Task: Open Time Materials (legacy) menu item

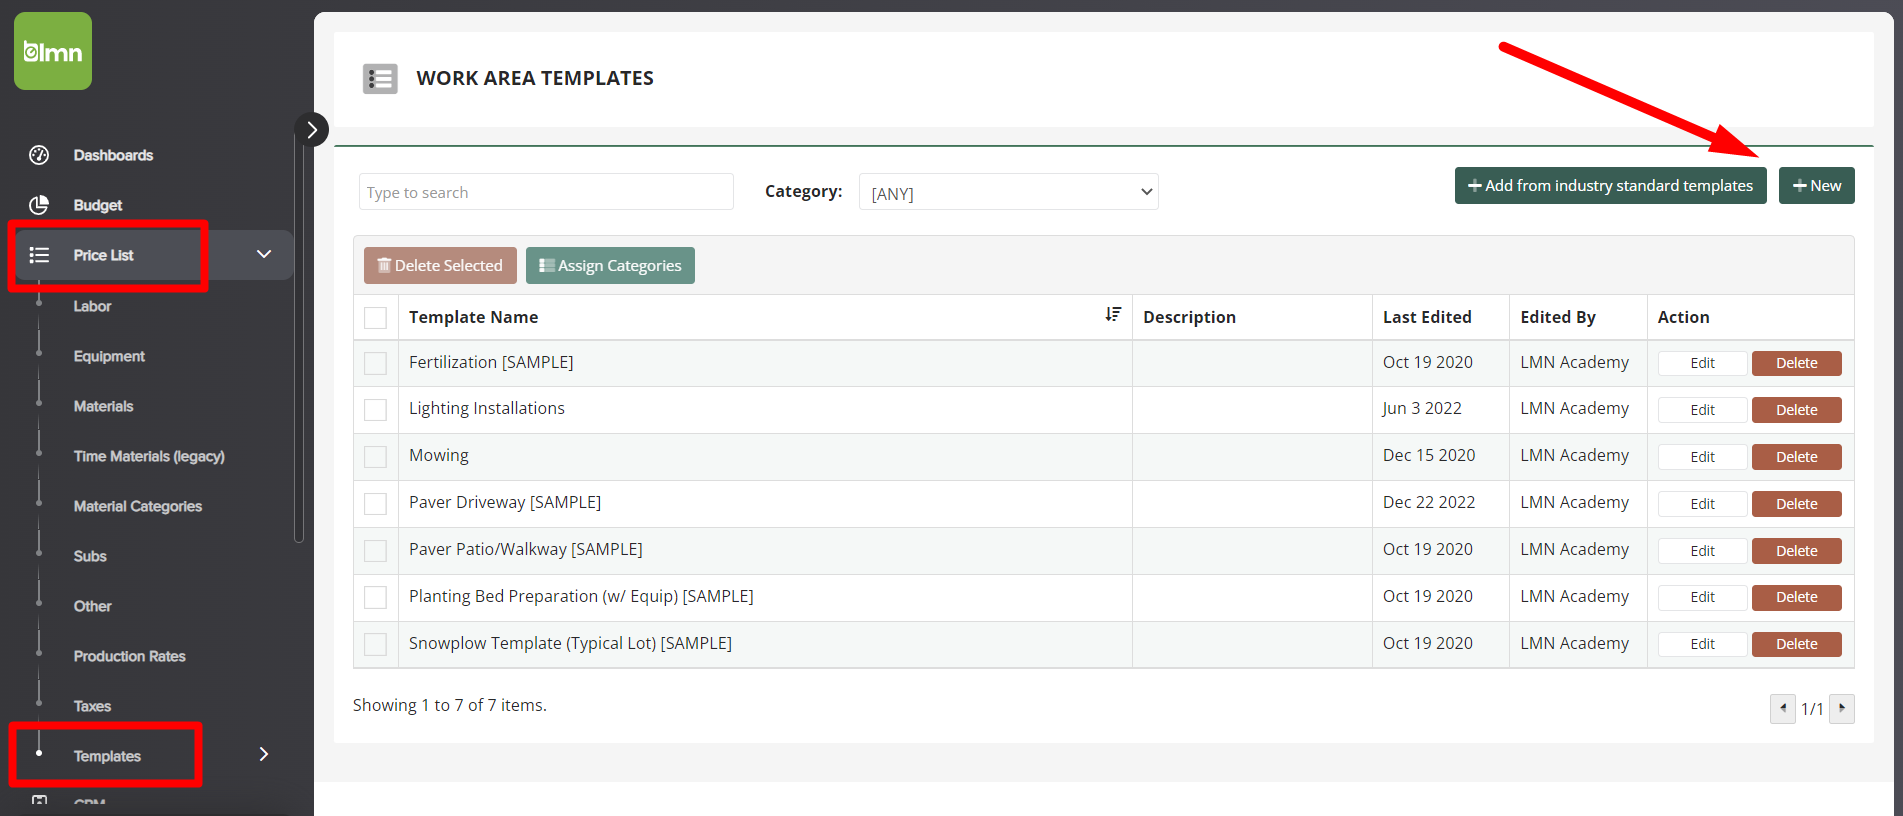Action: pyautogui.click(x=149, y=456)
